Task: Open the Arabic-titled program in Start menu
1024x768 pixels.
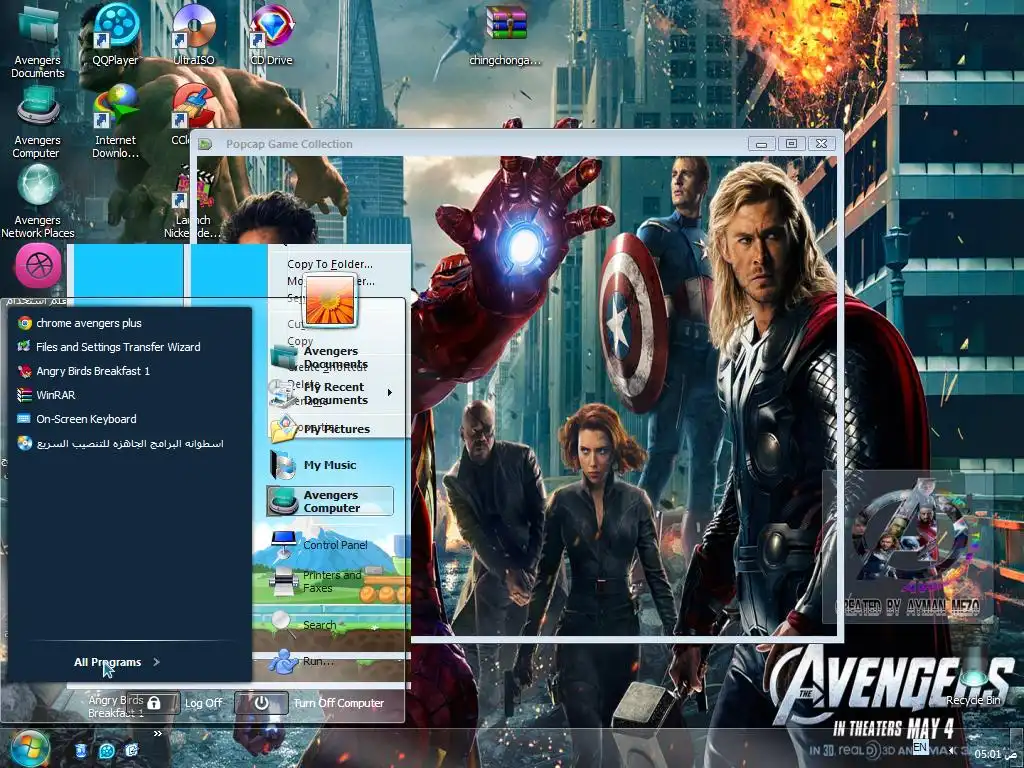Action: 129,443
